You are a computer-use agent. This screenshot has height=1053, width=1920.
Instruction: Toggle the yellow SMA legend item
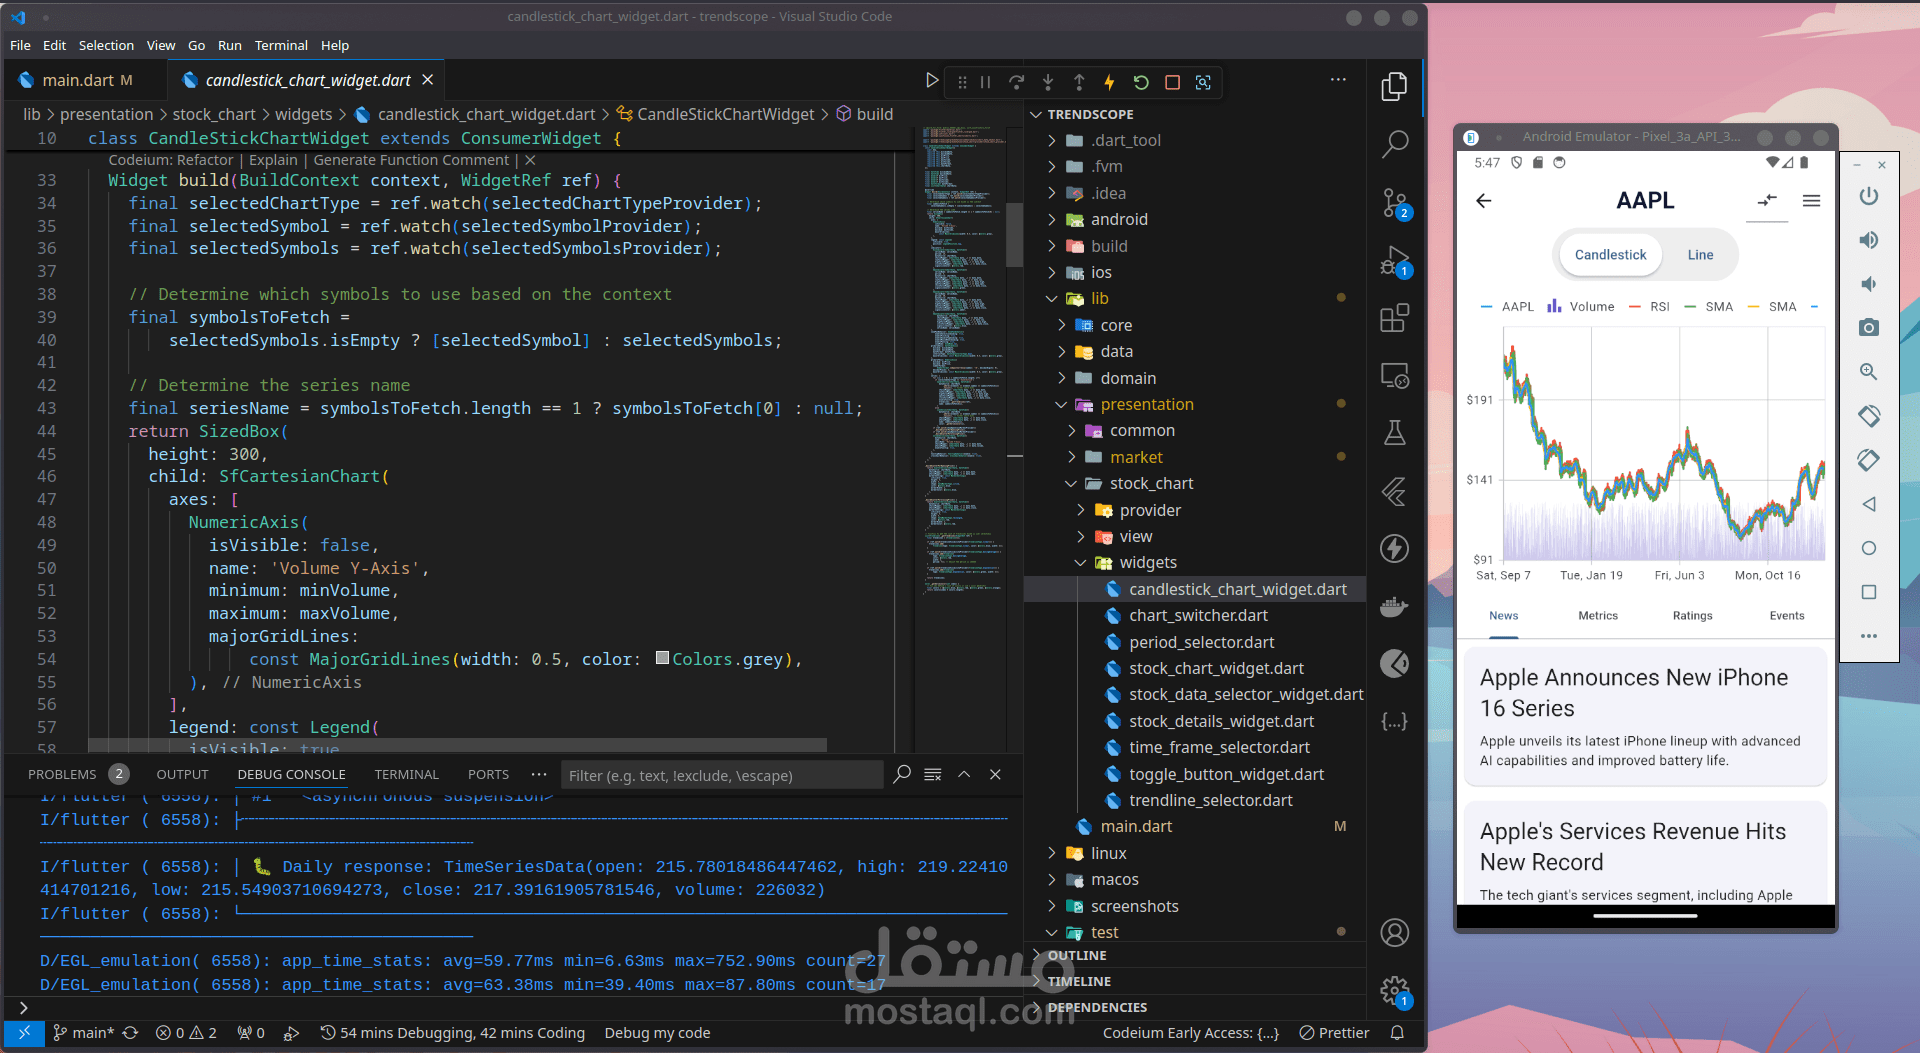1772,307
